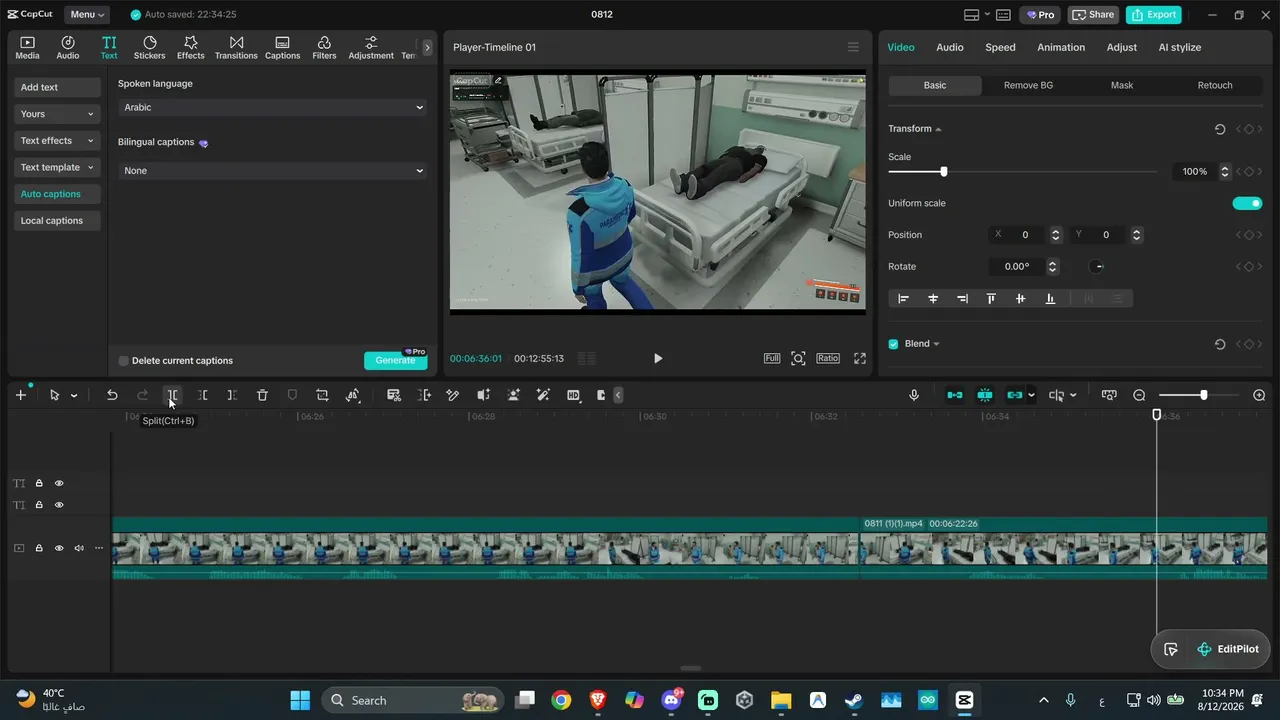This screenshot has height=720, width=1280.
Task: Click the Share button
Action: tap(1093, 15)
